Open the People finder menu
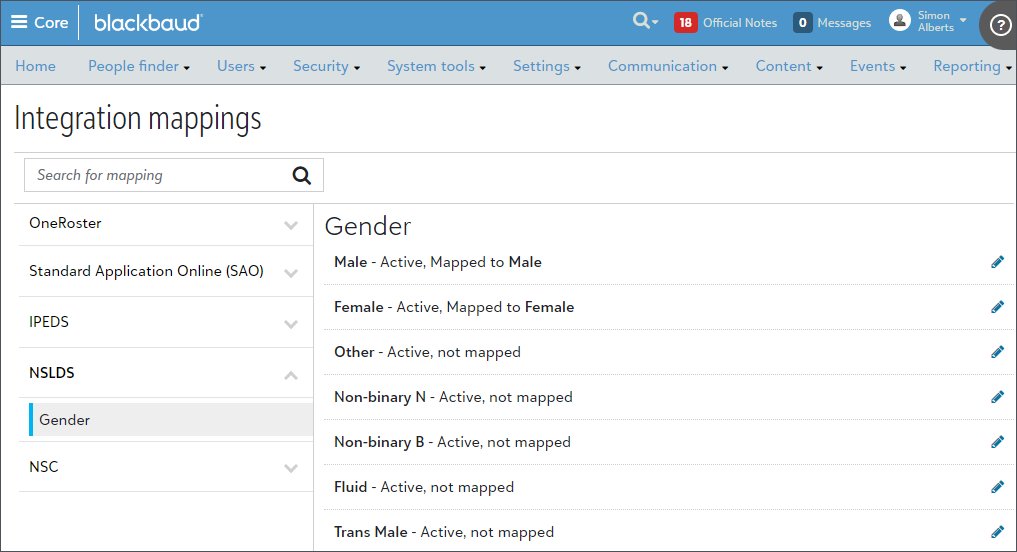This screenshot has width=1017, height=552. coord(139,66)
